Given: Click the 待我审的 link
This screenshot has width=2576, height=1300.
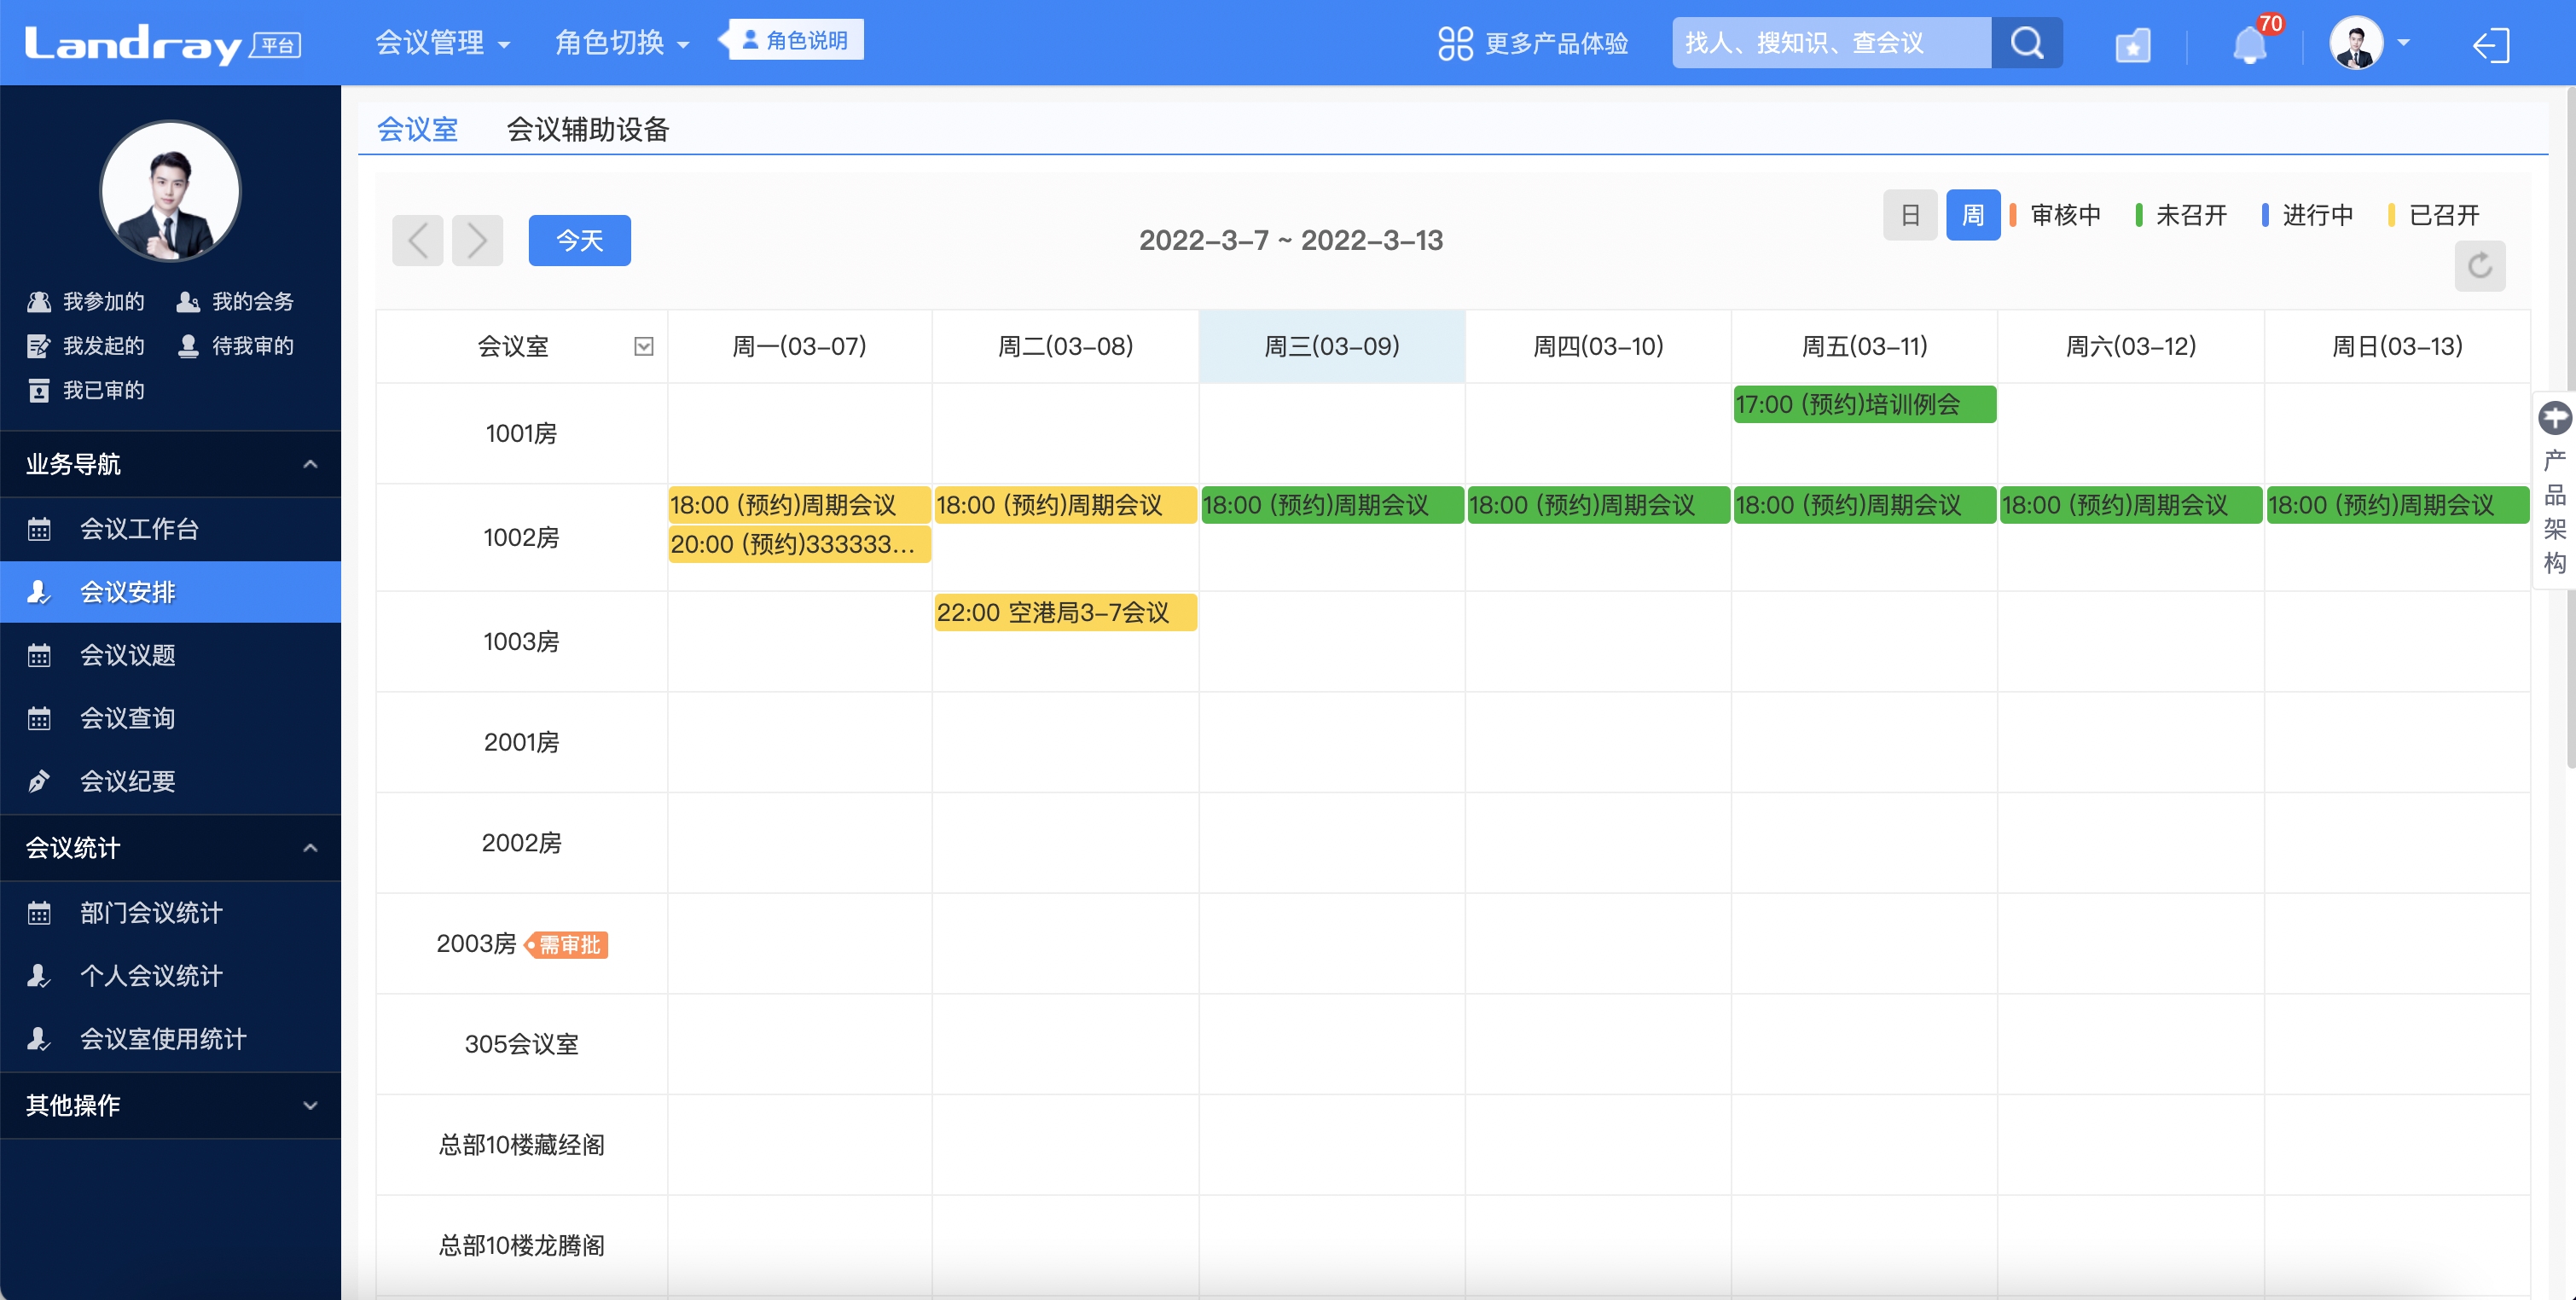Looking at the screenshot, I should 253,346.
